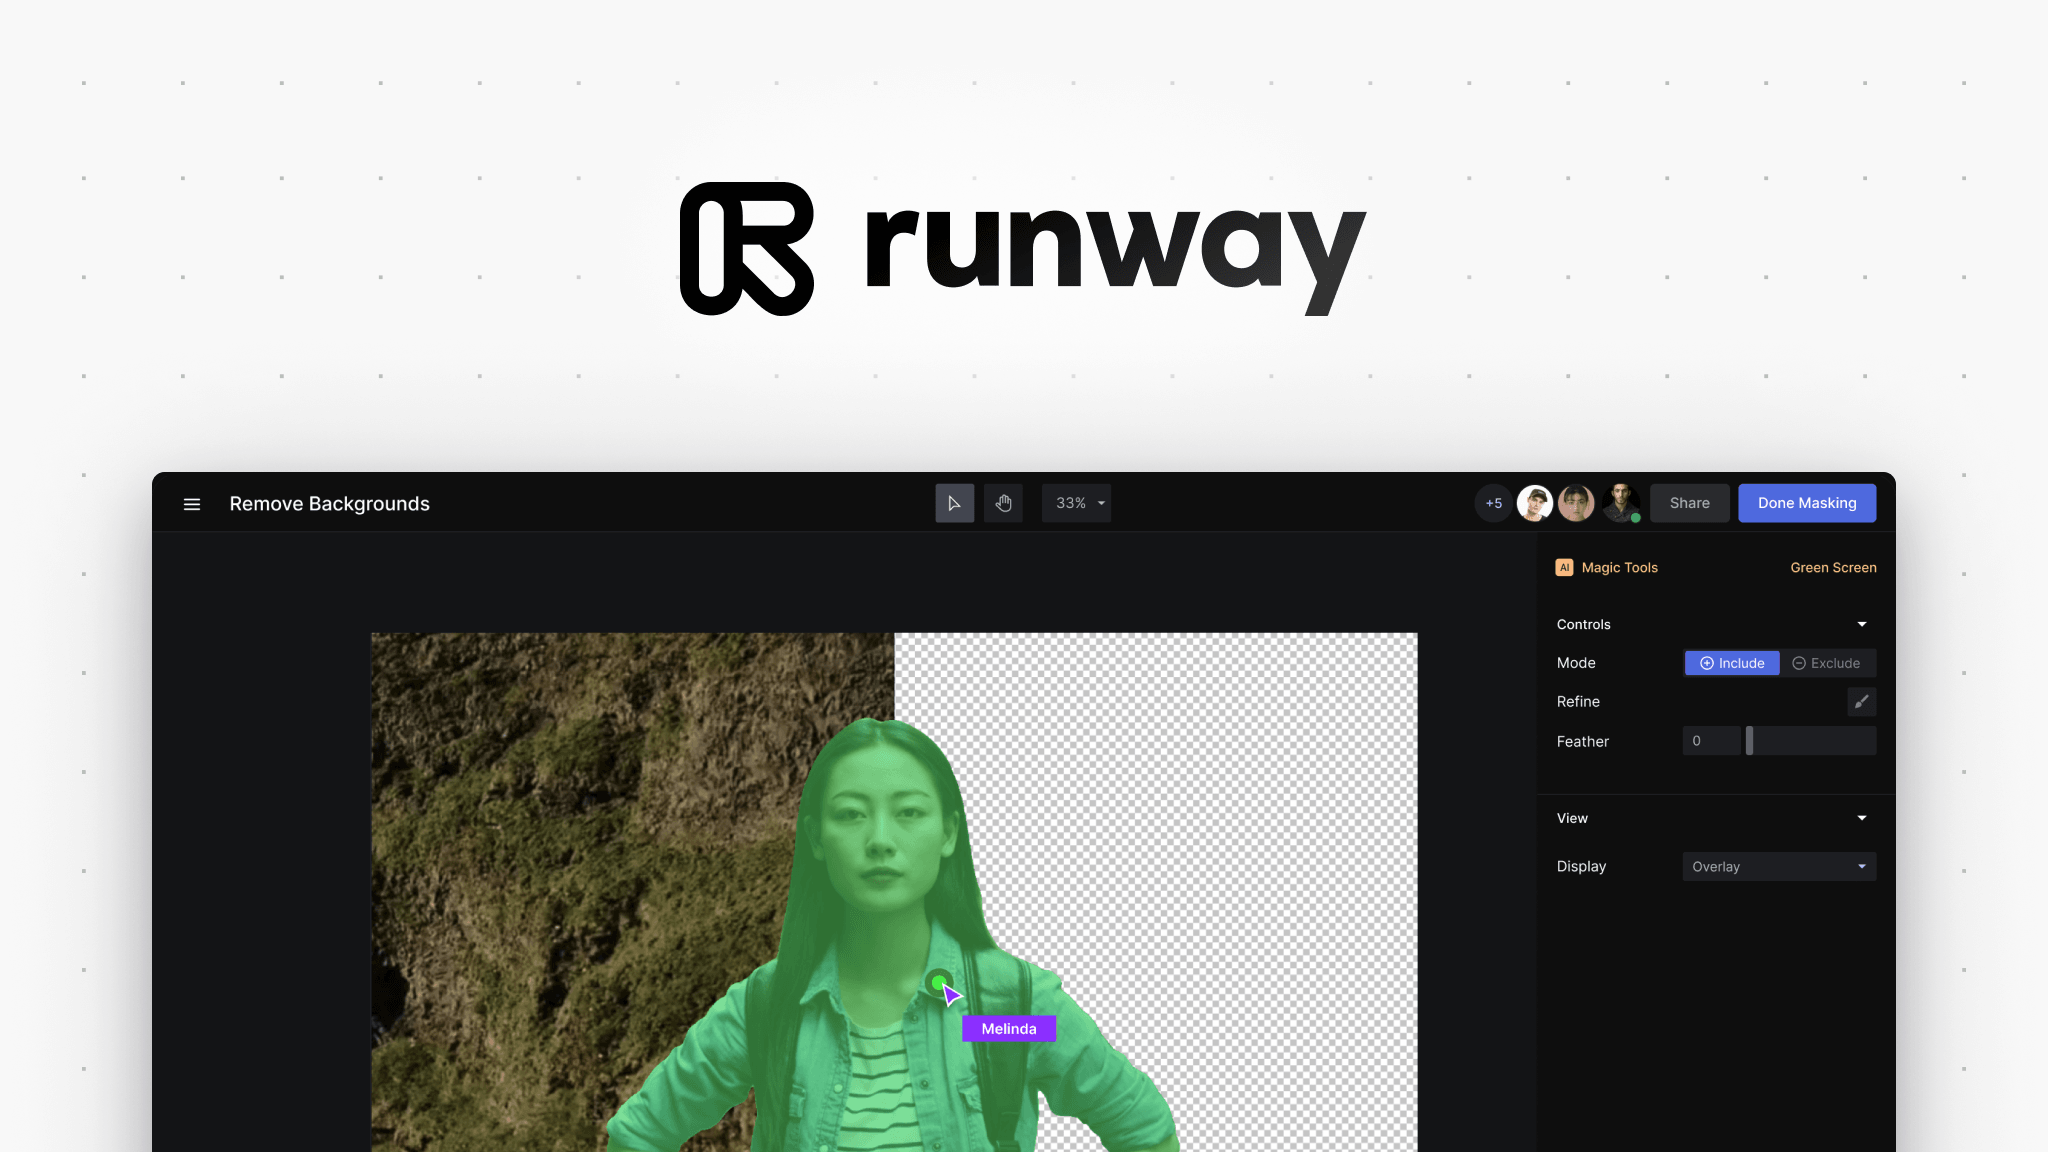This screenshot has height=1152, width=2048.
Task: Click the Green Screen link
Action: pyautogui.click(x=1833, y=567)
